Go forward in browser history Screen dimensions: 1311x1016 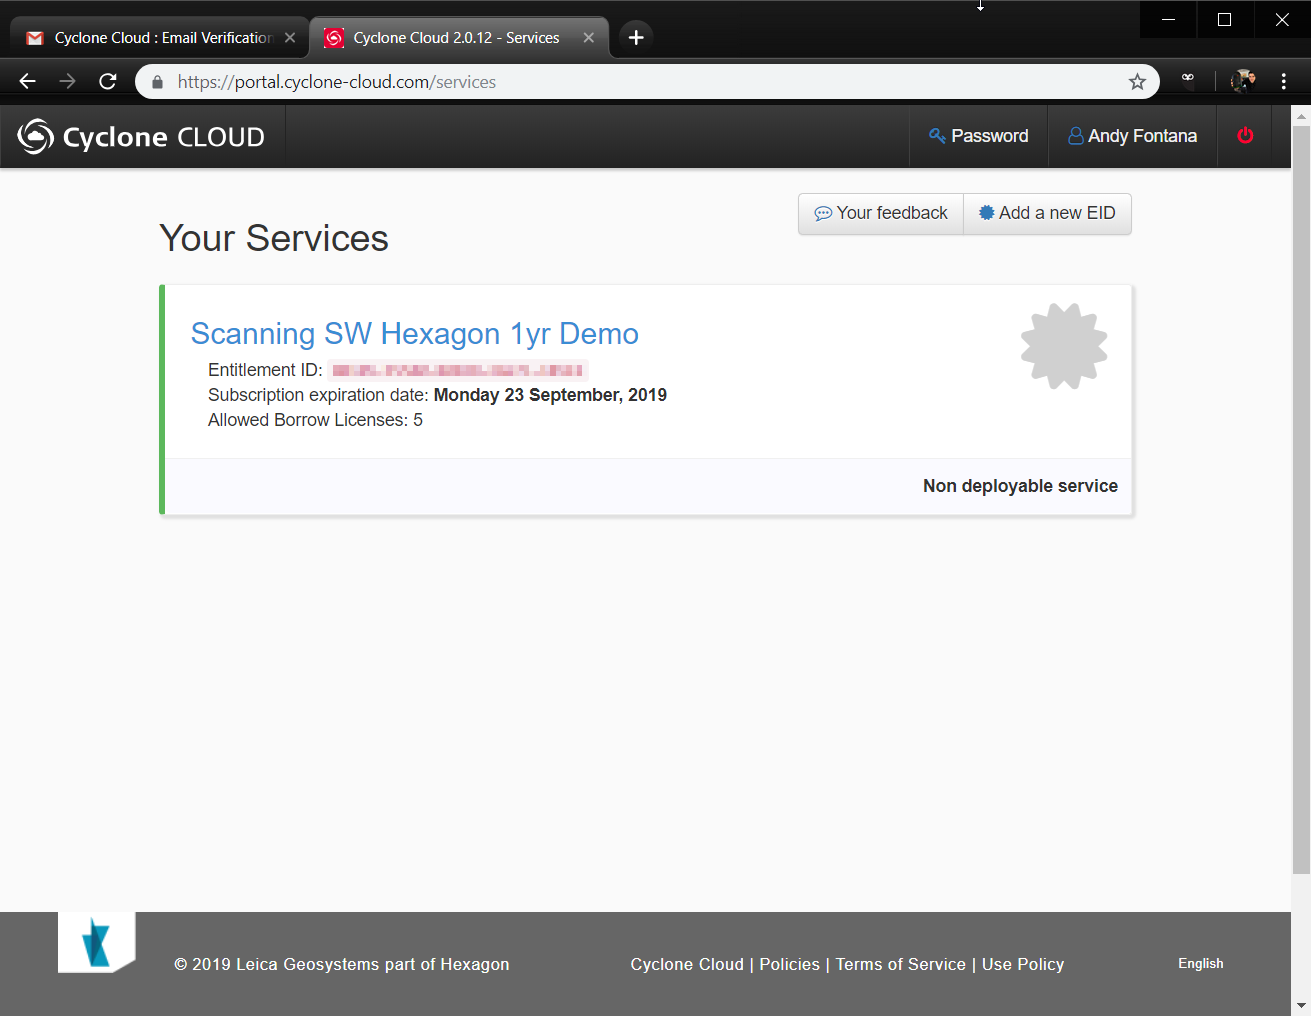(68, 82)
